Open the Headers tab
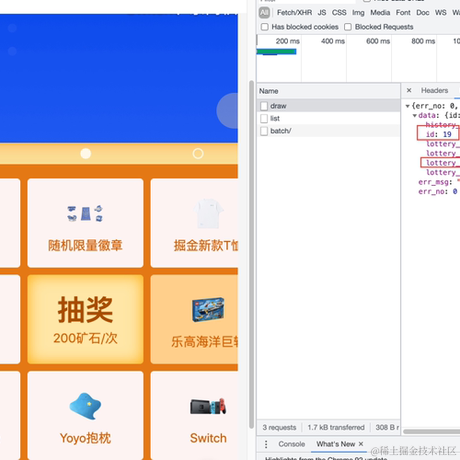 [x=434, y=90]
